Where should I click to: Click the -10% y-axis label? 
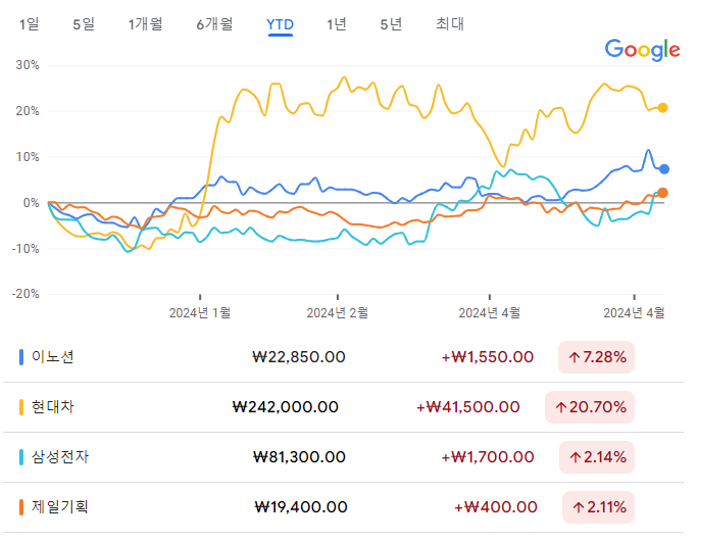pos(26,249)
